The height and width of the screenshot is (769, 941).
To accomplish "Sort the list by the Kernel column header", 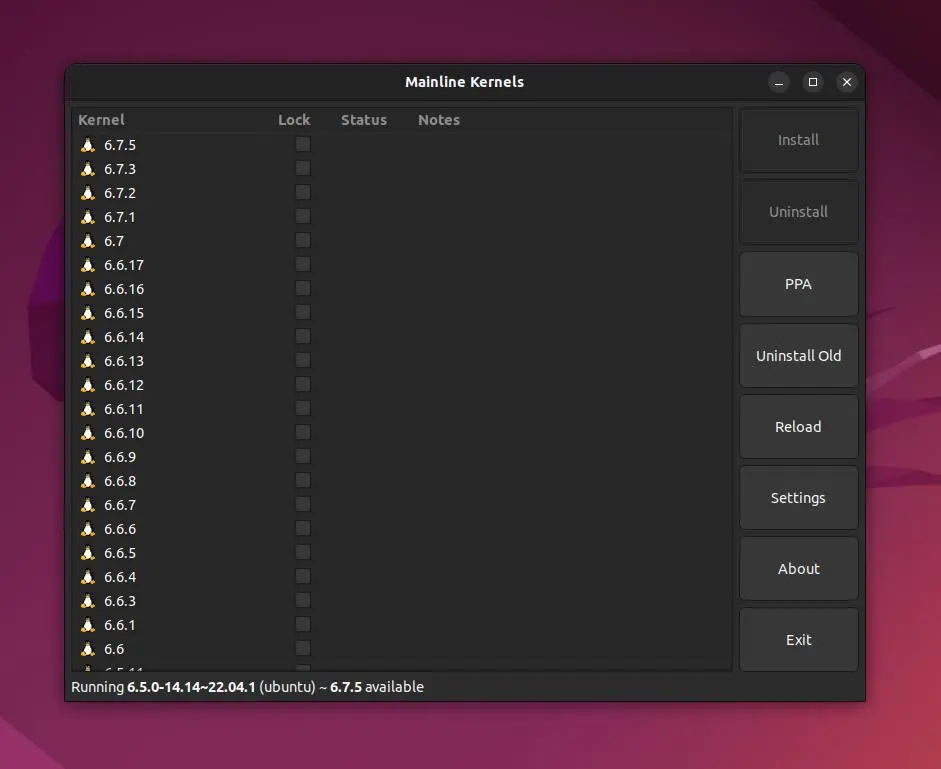I will point(101,120).
